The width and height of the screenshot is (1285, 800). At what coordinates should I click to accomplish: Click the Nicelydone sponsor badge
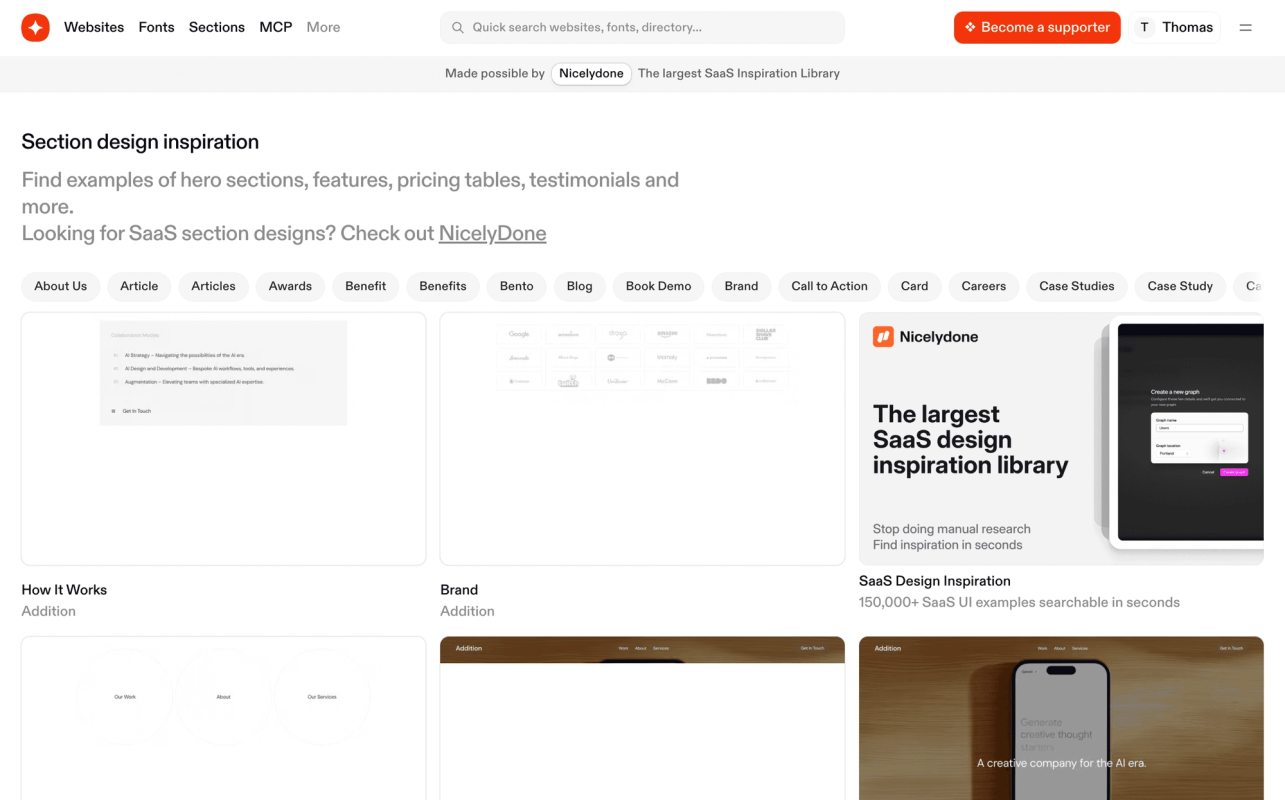(591, 73)
